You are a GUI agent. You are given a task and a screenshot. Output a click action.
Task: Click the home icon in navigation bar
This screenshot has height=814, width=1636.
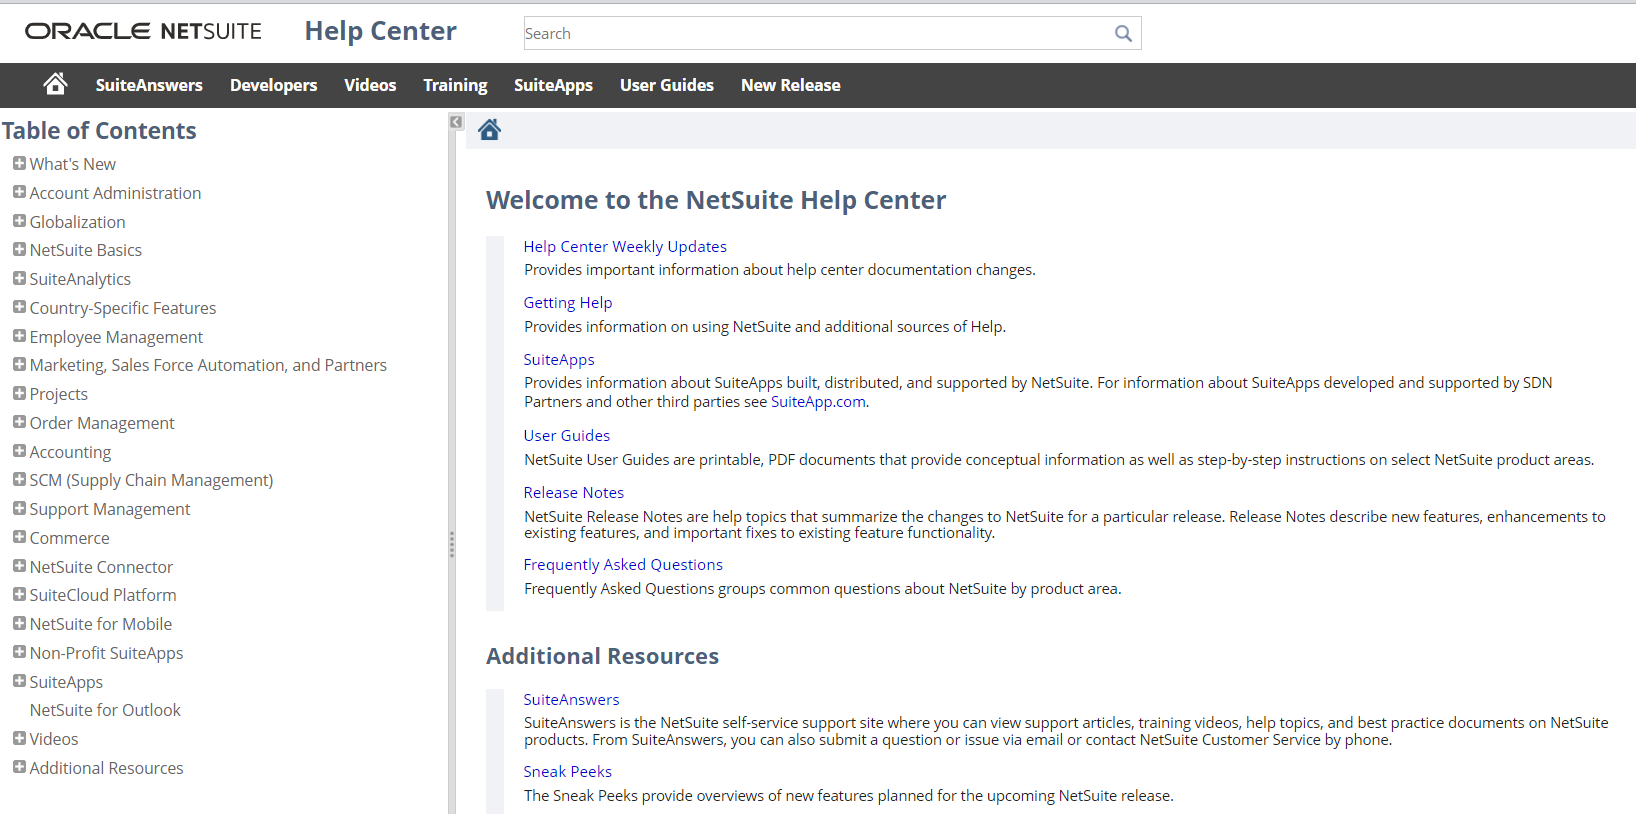click(55, 84)
